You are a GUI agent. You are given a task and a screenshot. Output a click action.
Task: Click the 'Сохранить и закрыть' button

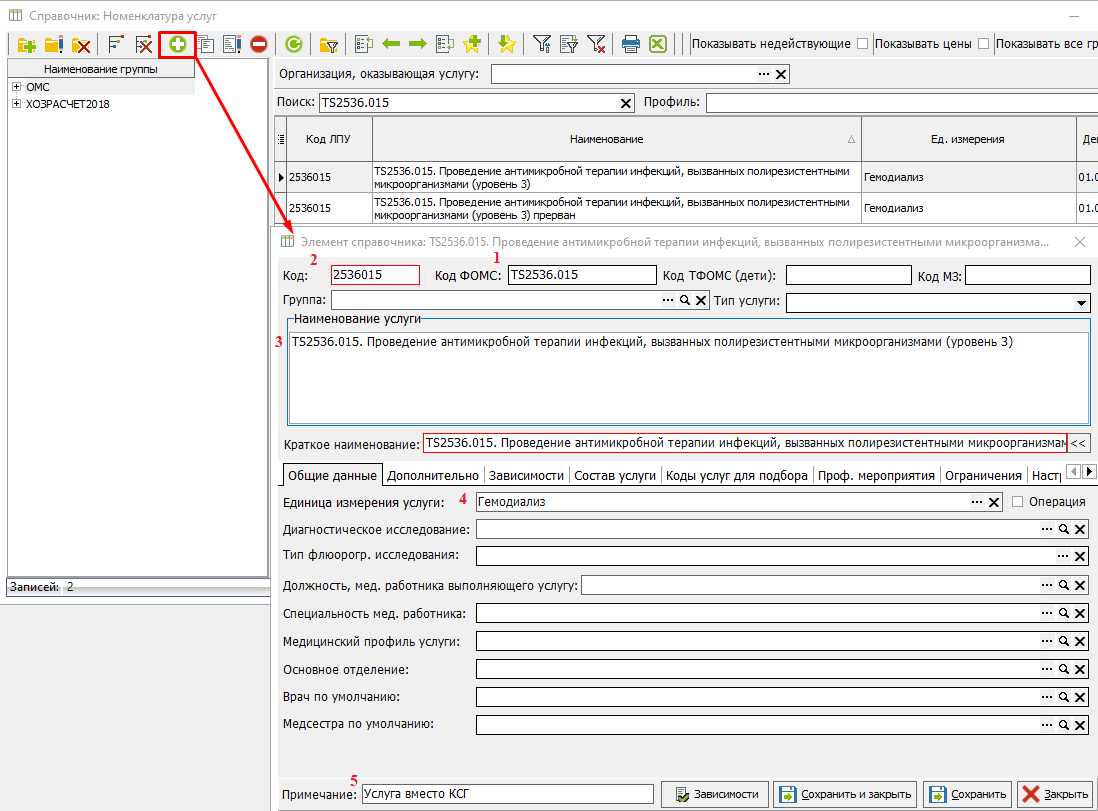(845, 794)
